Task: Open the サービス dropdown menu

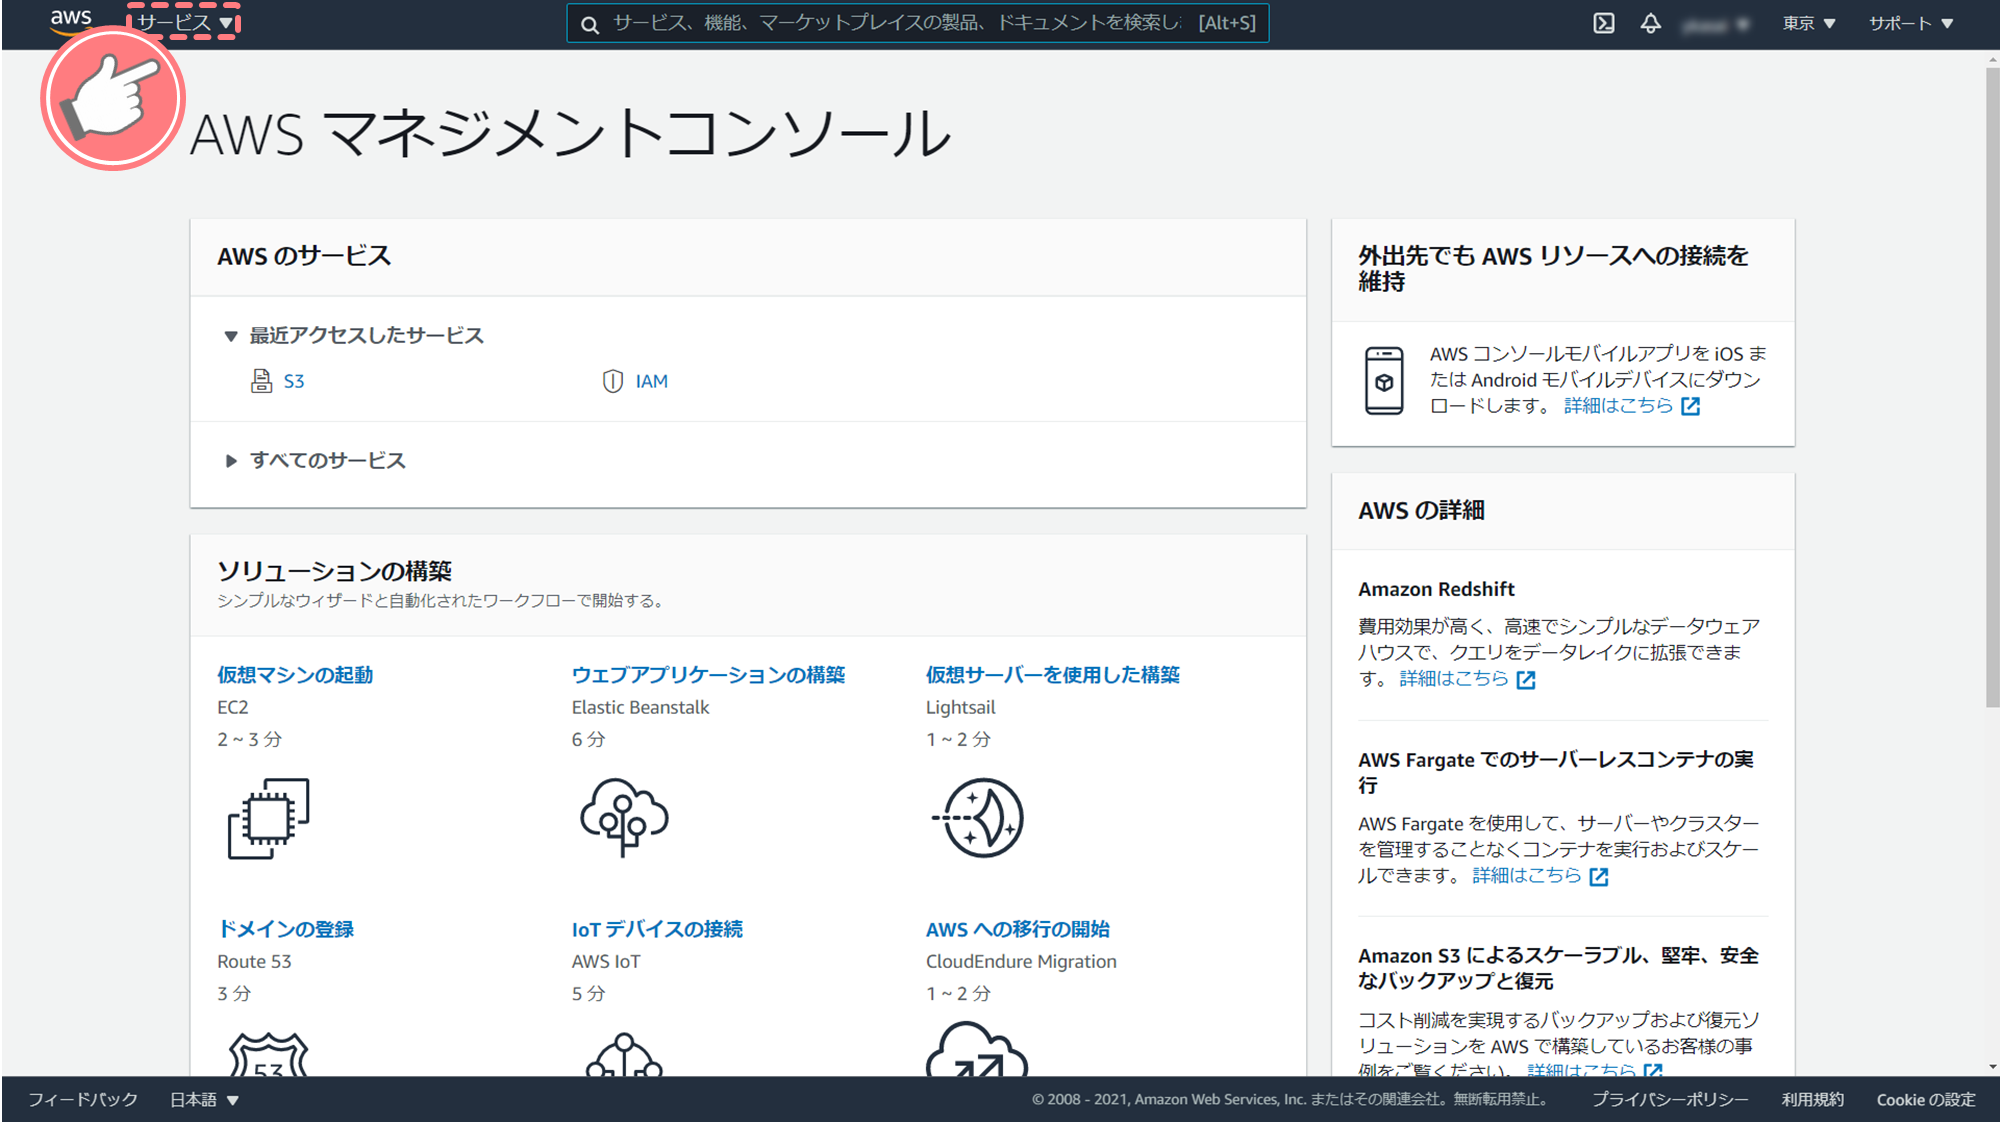Action: coord(184,23)
